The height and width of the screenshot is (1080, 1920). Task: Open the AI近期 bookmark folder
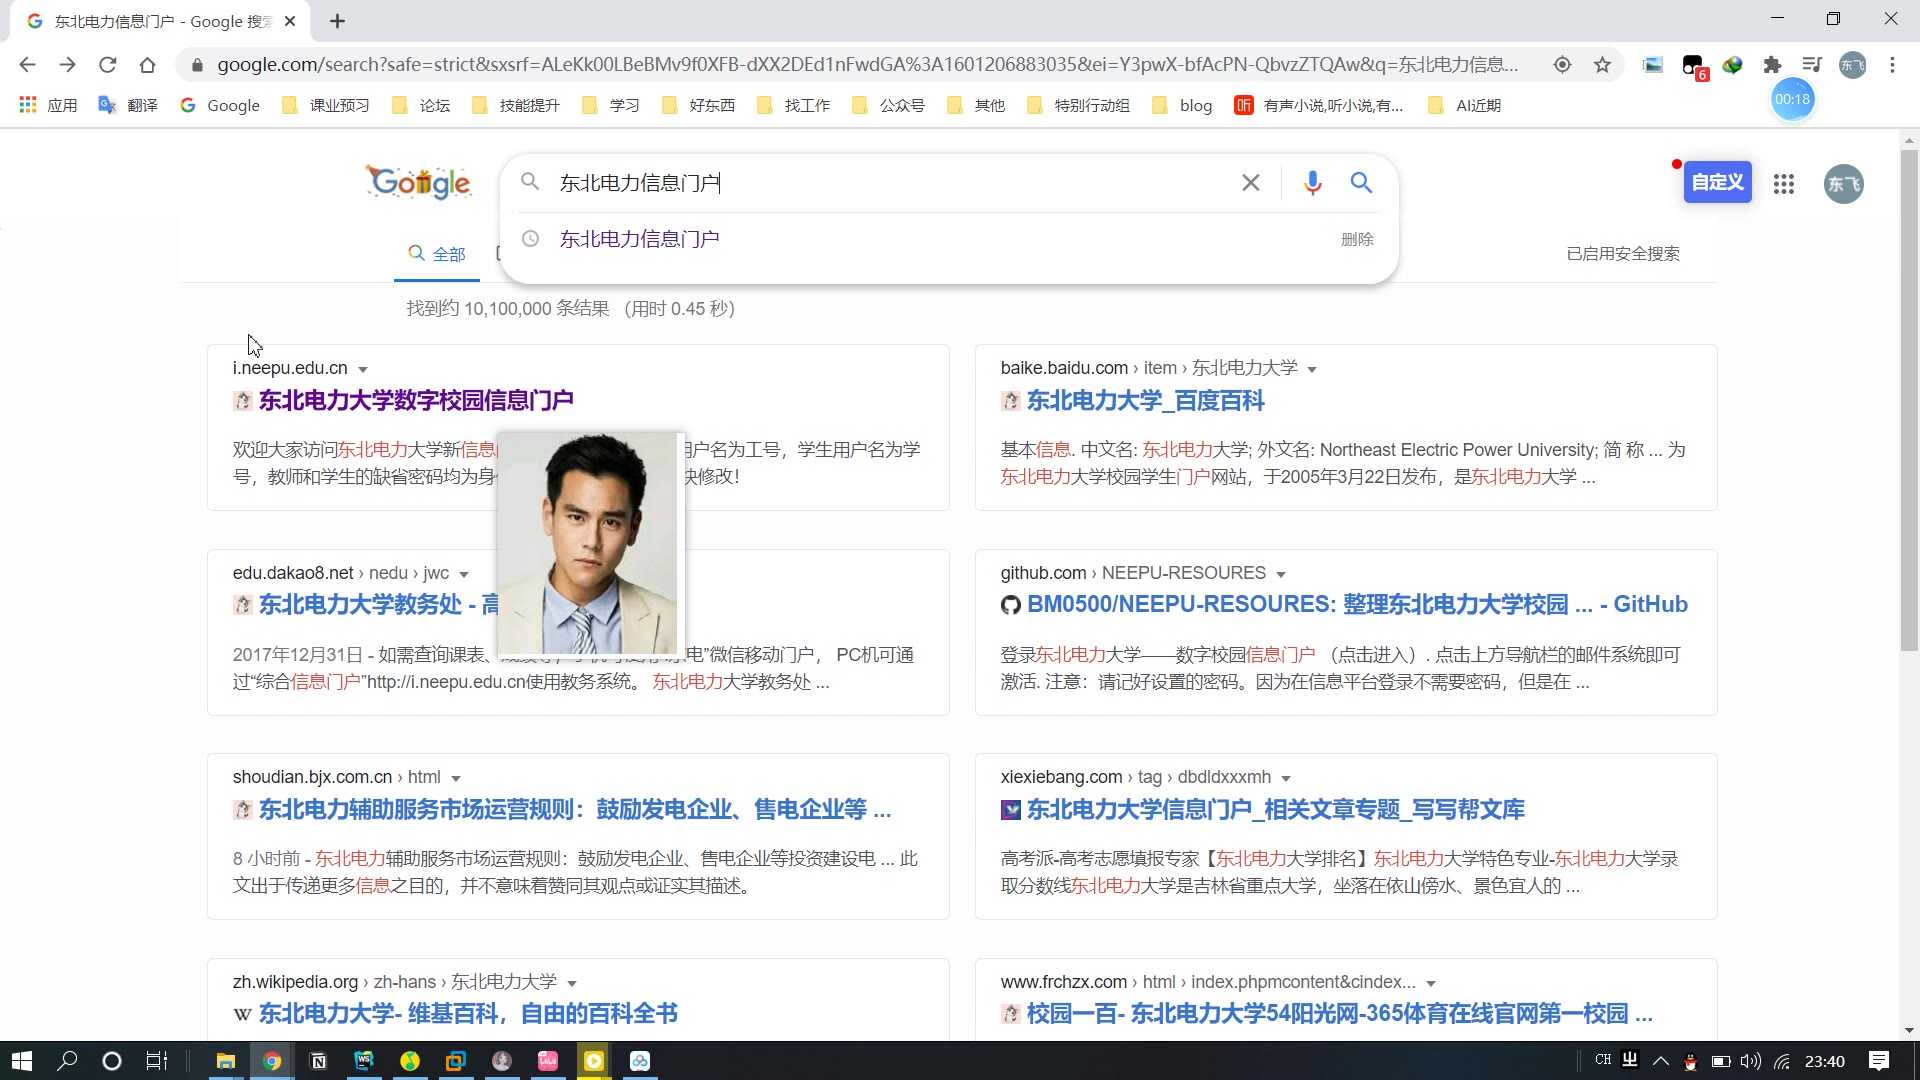coord(1465,105)
